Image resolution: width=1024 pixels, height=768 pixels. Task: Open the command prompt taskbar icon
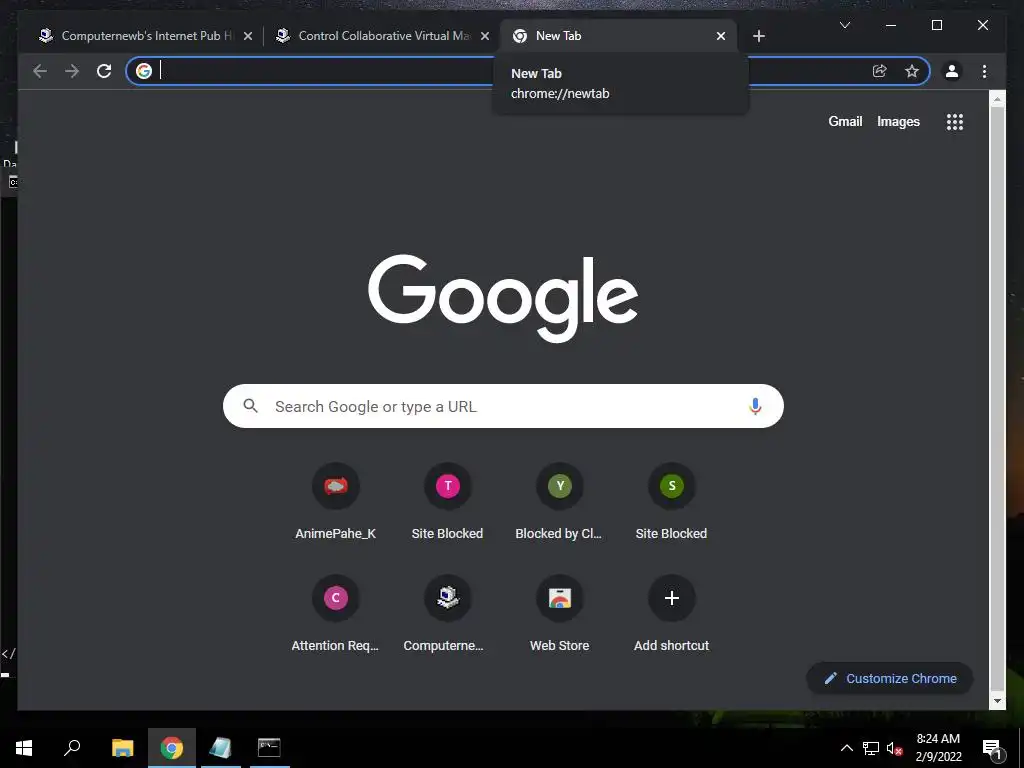[269, 748]
